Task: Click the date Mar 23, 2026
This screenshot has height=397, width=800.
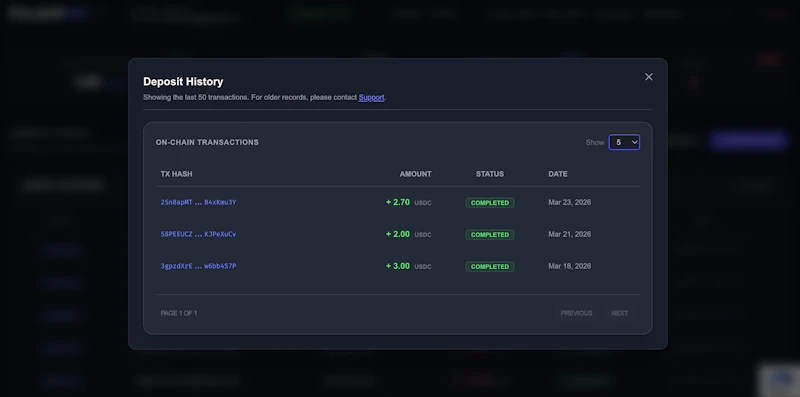Action: [569, 203]
